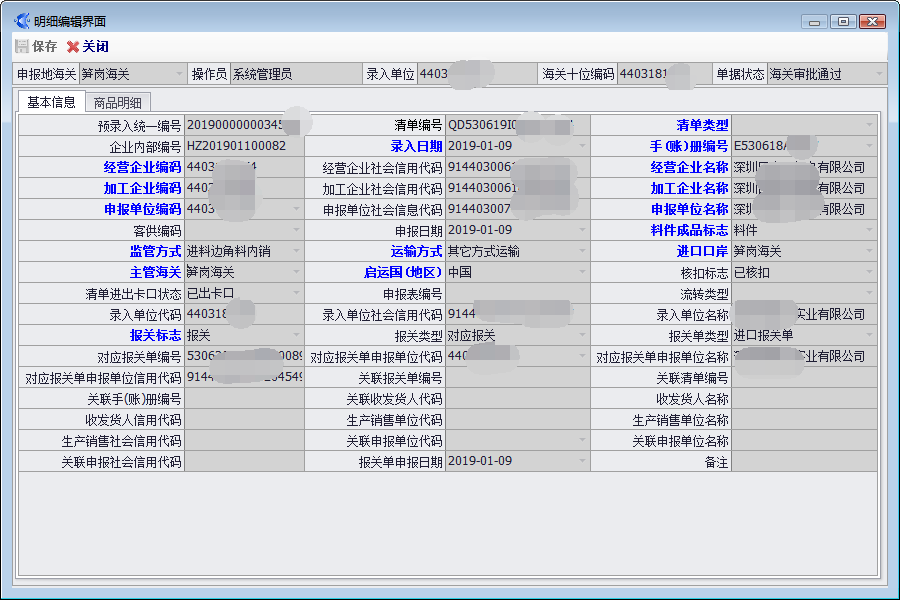Expand the 报关标志 dropdown showing 报关
Screen dimensions: 900x600
[x=297, y=335]
